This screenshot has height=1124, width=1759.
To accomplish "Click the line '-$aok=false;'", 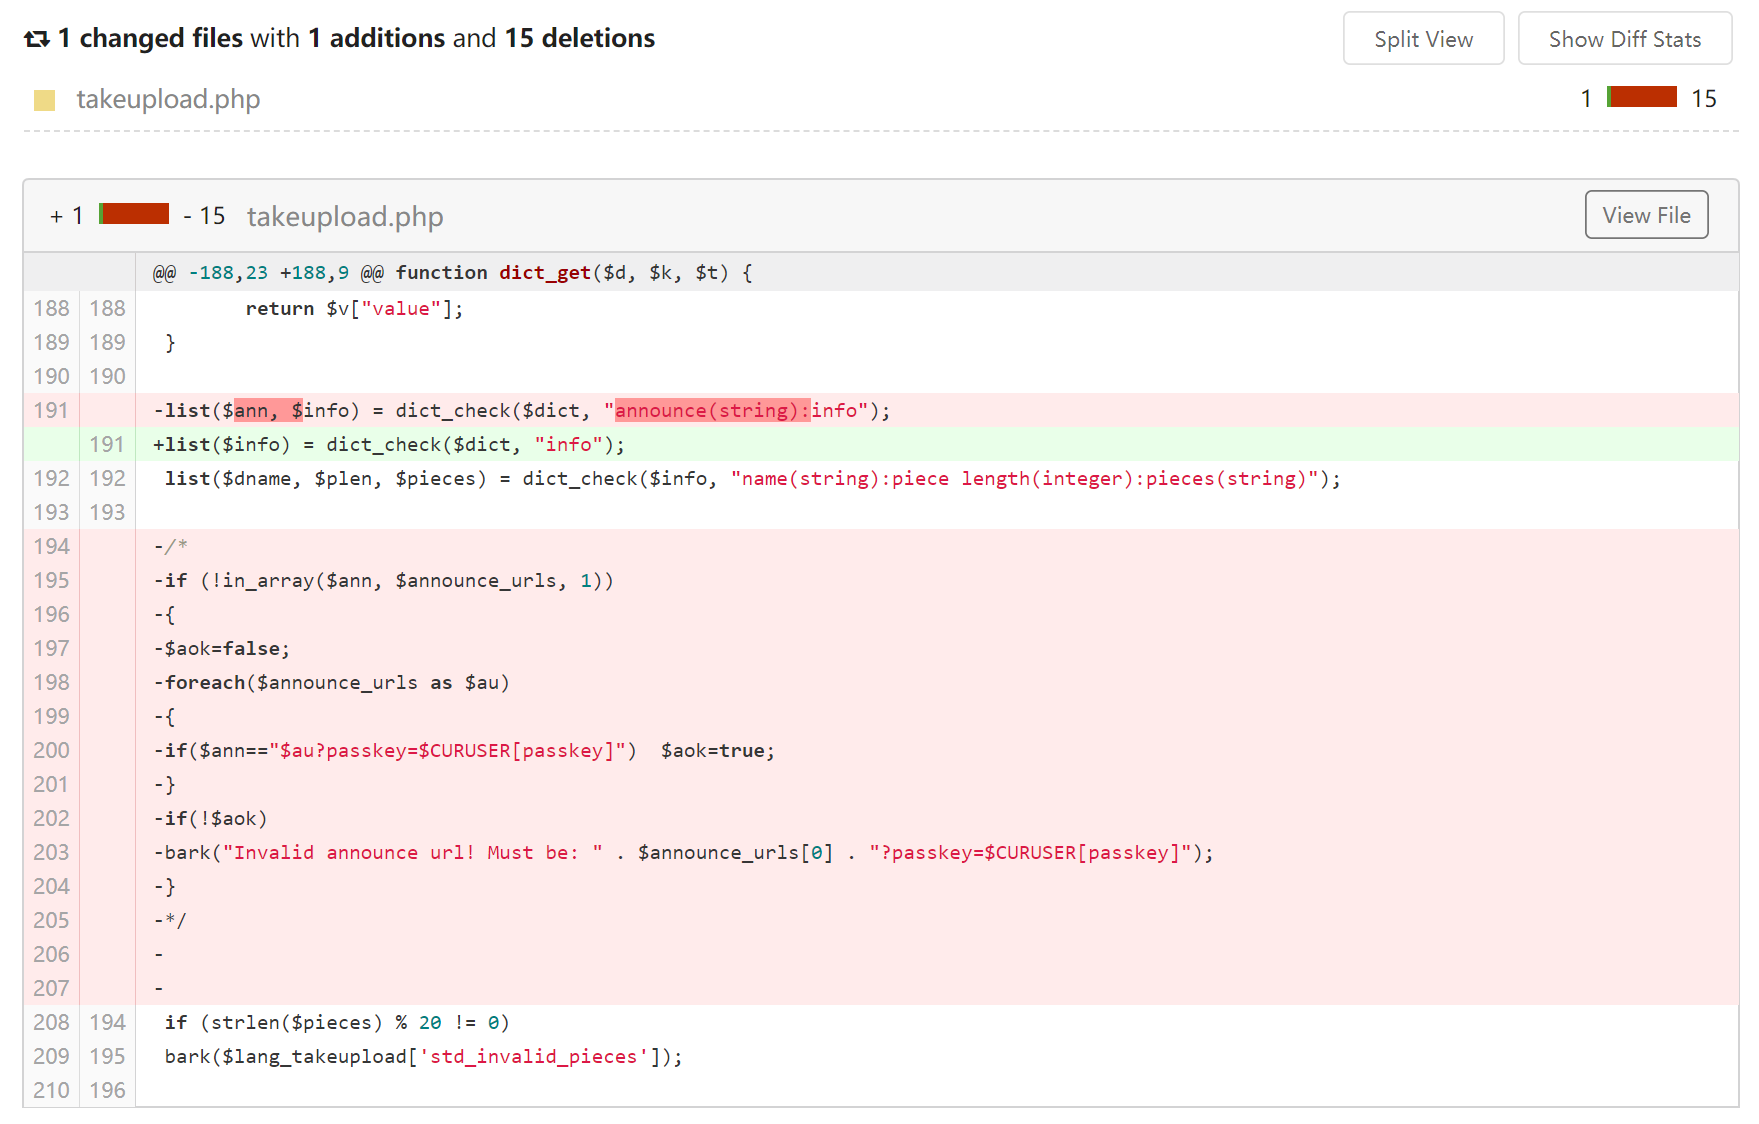I will click(937, 648).
